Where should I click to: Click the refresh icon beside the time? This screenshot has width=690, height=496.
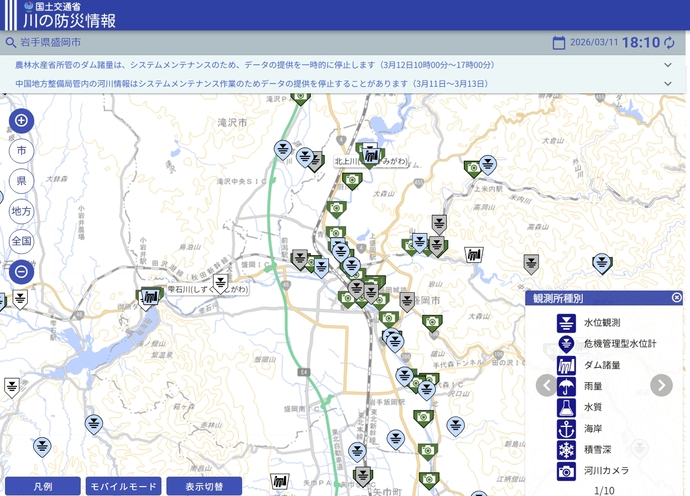click(x=669, y=43)
